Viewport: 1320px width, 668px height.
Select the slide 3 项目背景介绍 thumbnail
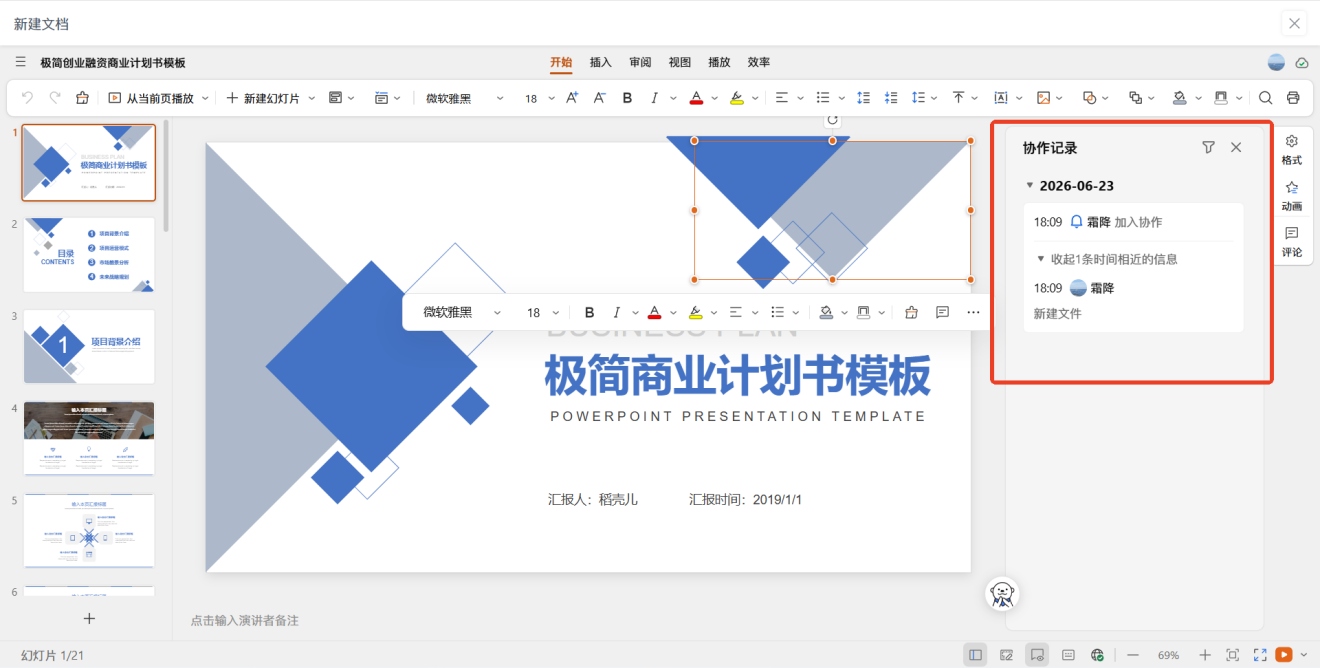coord(89,347)
